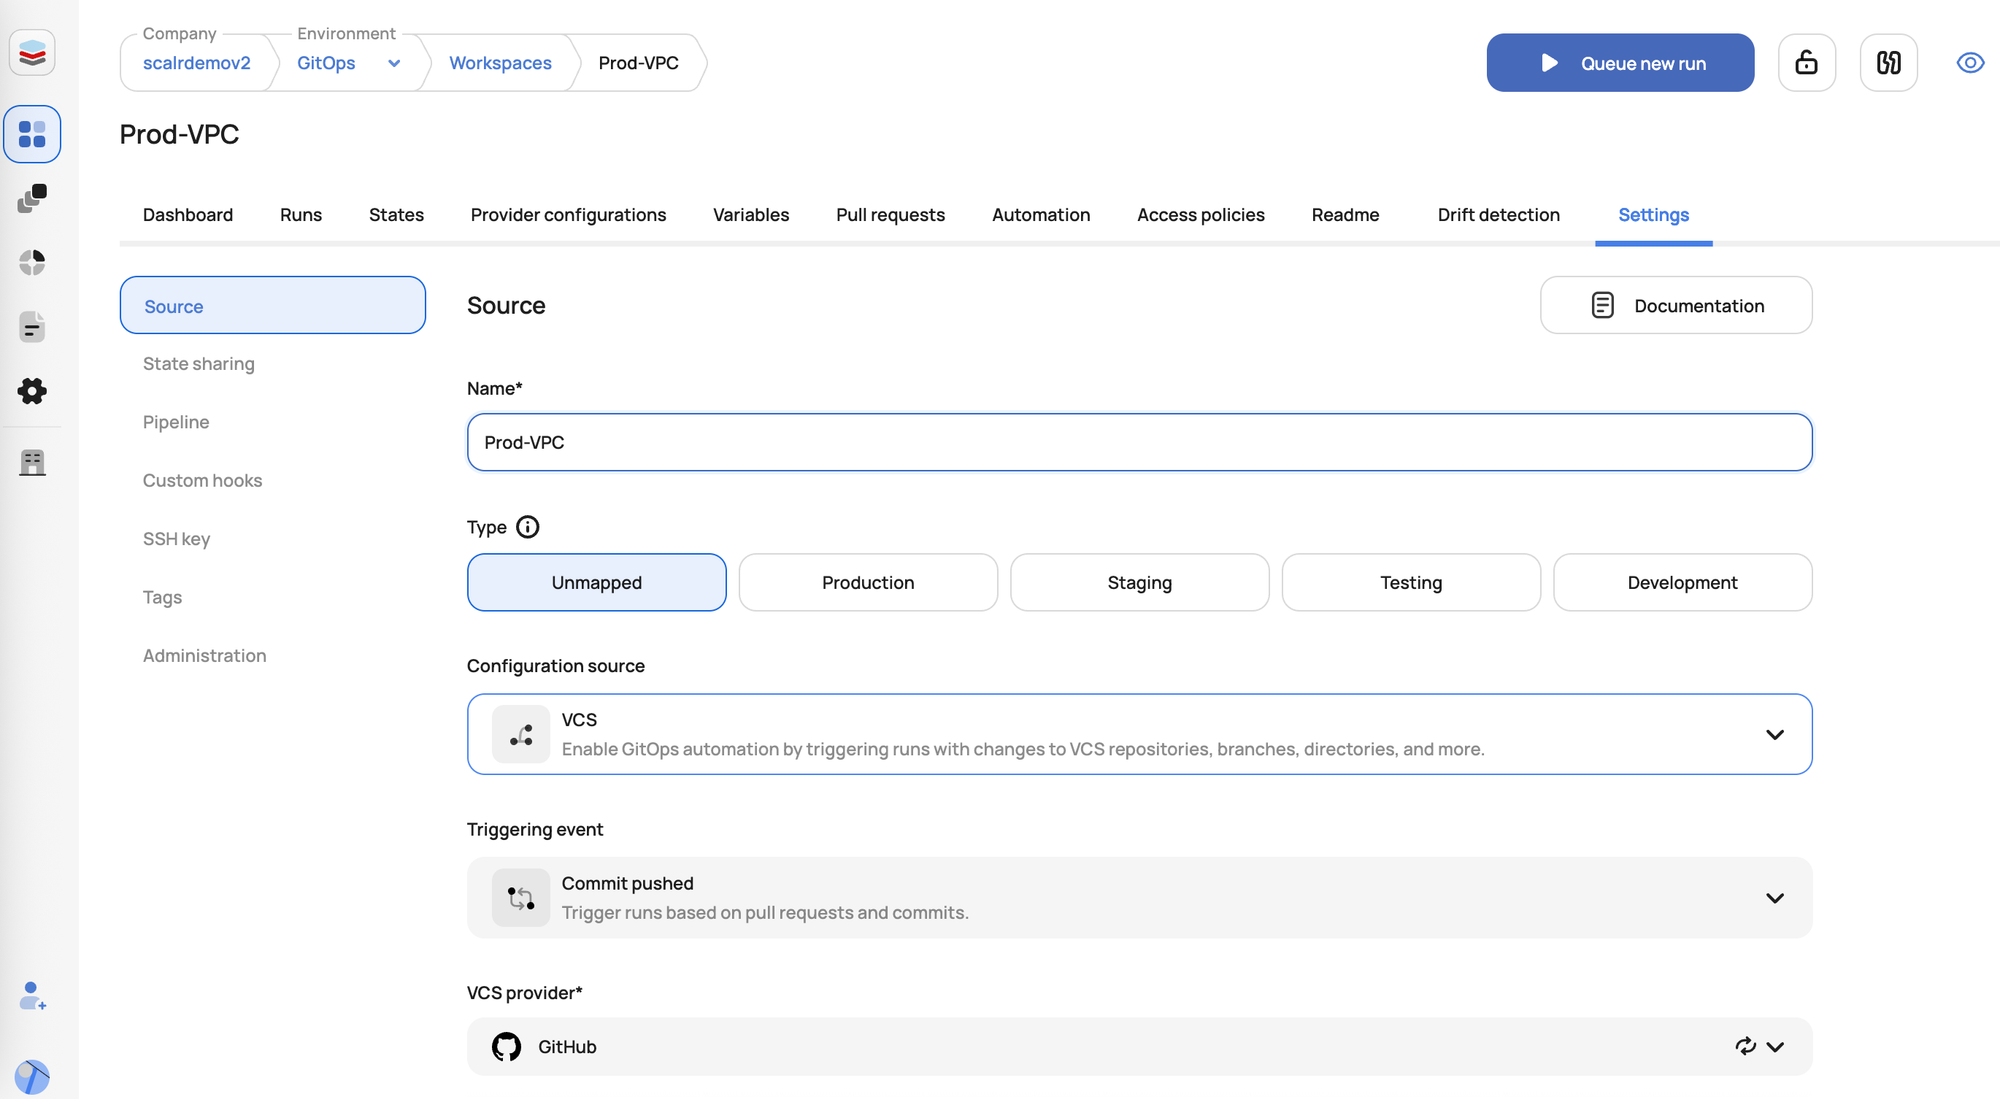Open the document icon in left sidebar
The width and height of the screenshot is (2000, 1099).
click(x=32, y=327)
